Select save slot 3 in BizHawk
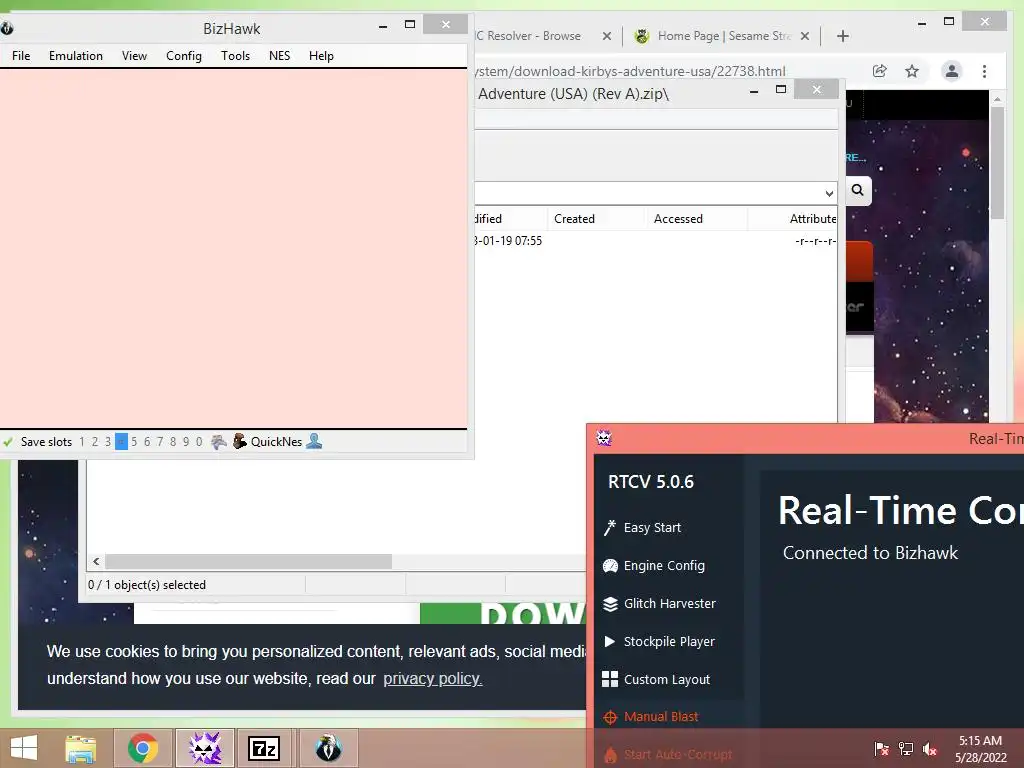Image resolution: width=1024 pixels, height=768 pixels. 108,442
